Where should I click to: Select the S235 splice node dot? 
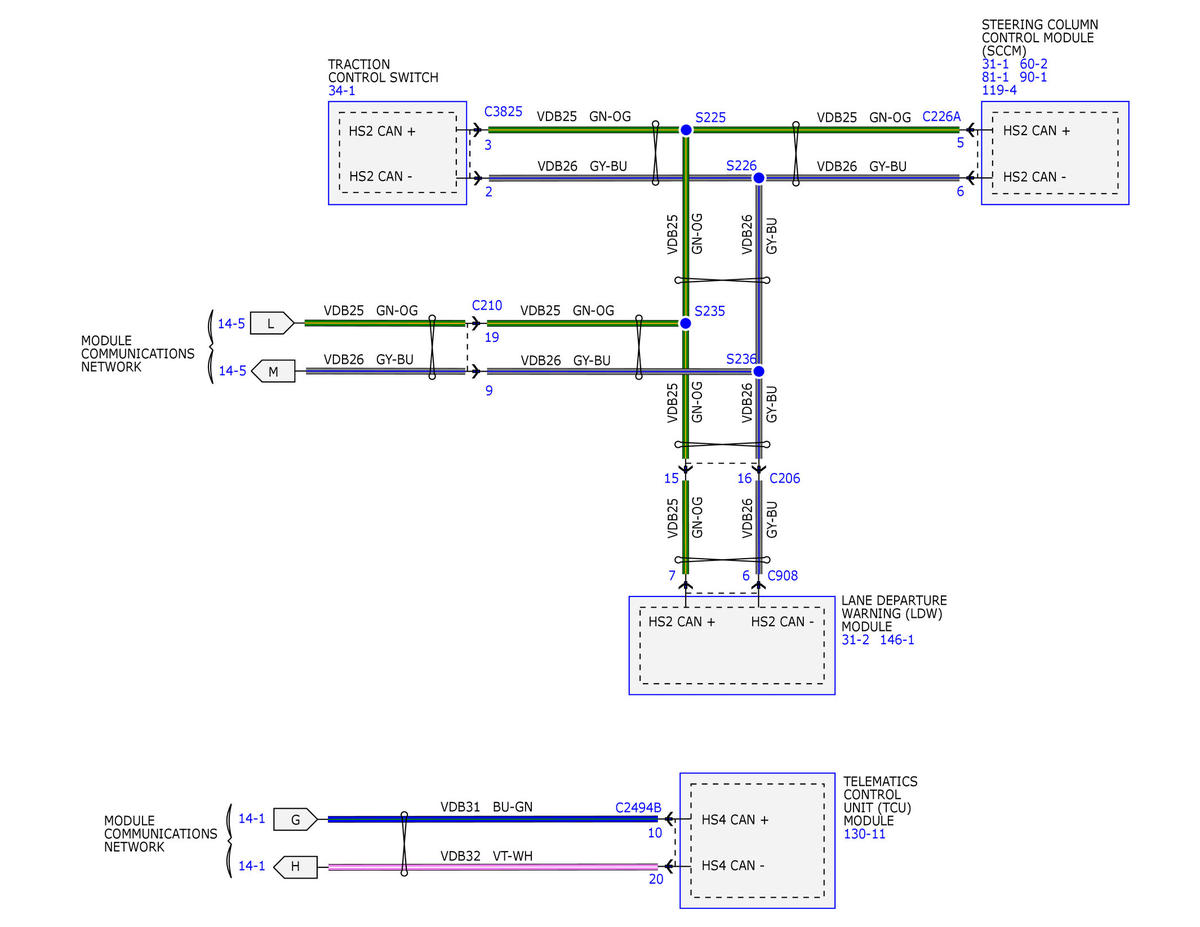click(686, 324)
